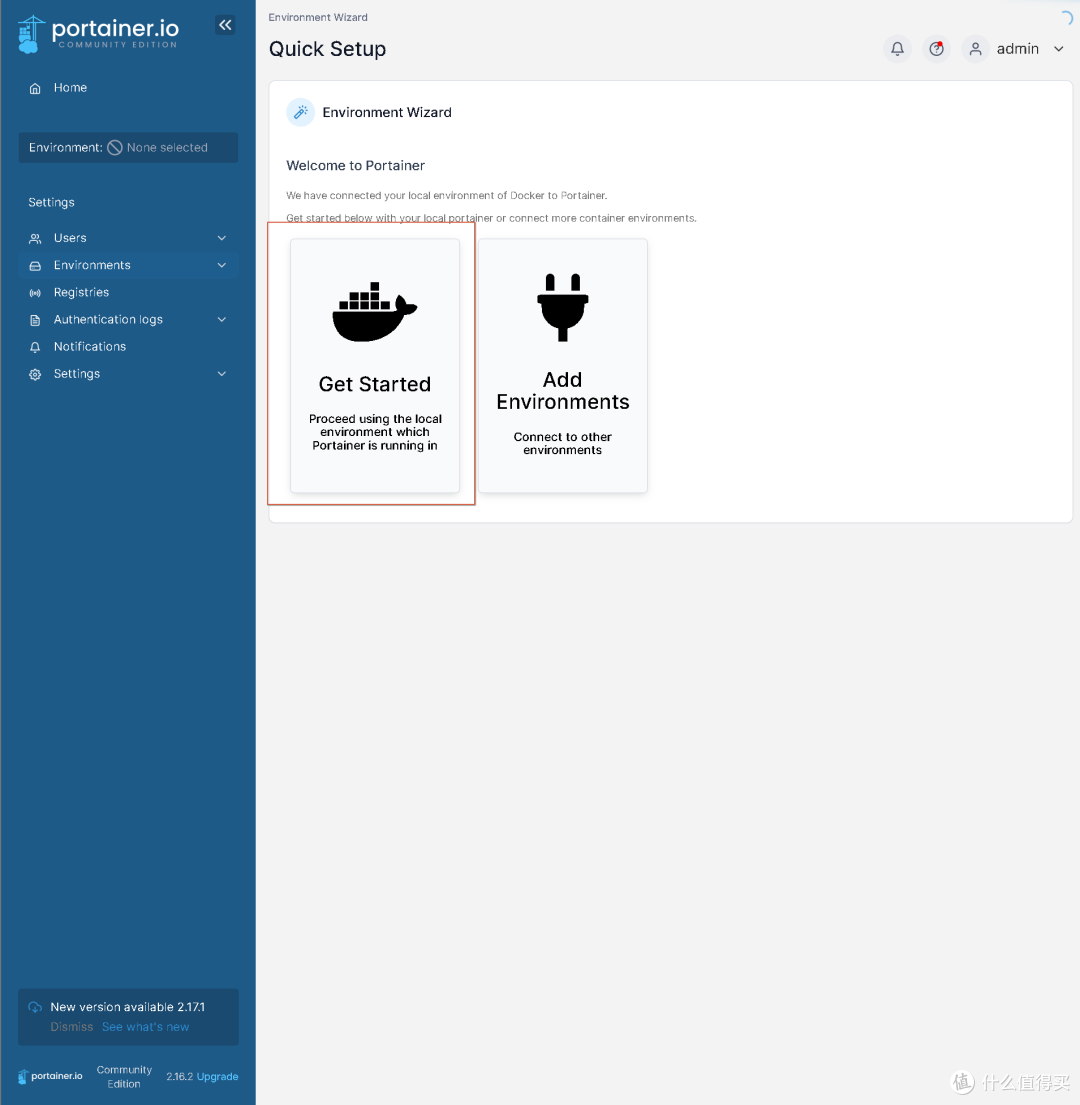Click the plug icon for Add Environments
The image size is (1080, 1105).
[562, 307]
